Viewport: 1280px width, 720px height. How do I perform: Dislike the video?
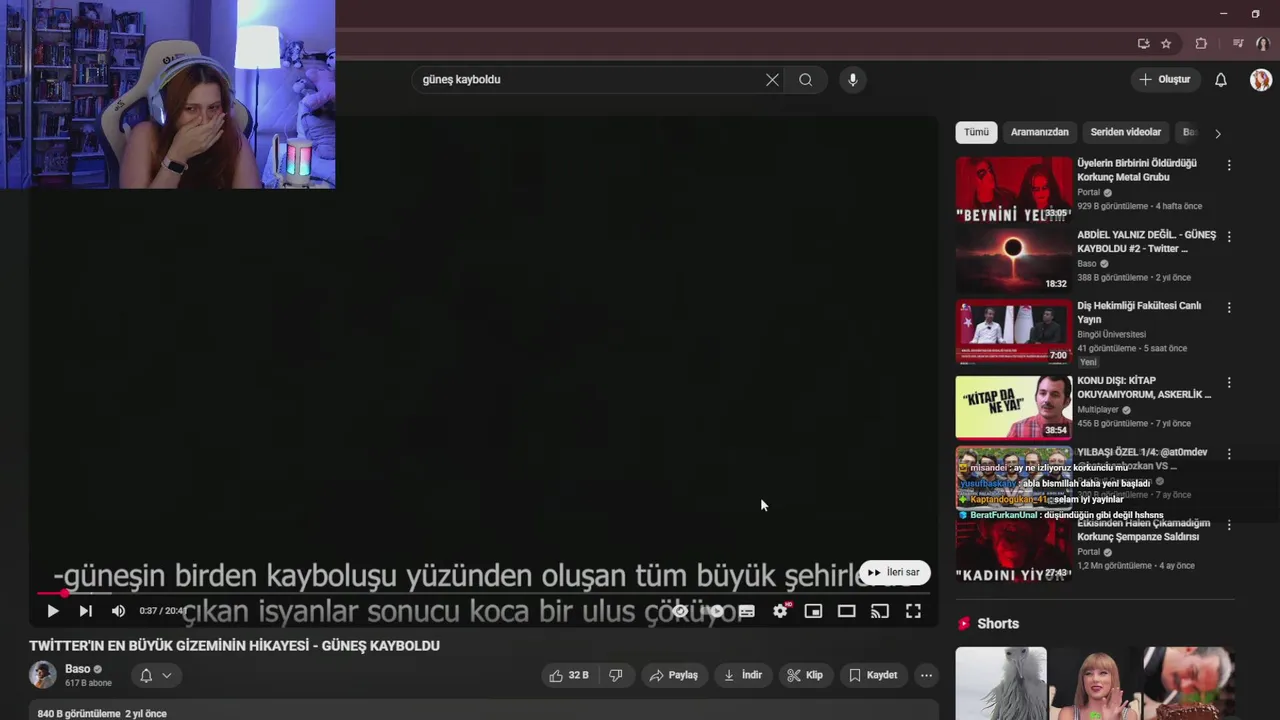616,675
